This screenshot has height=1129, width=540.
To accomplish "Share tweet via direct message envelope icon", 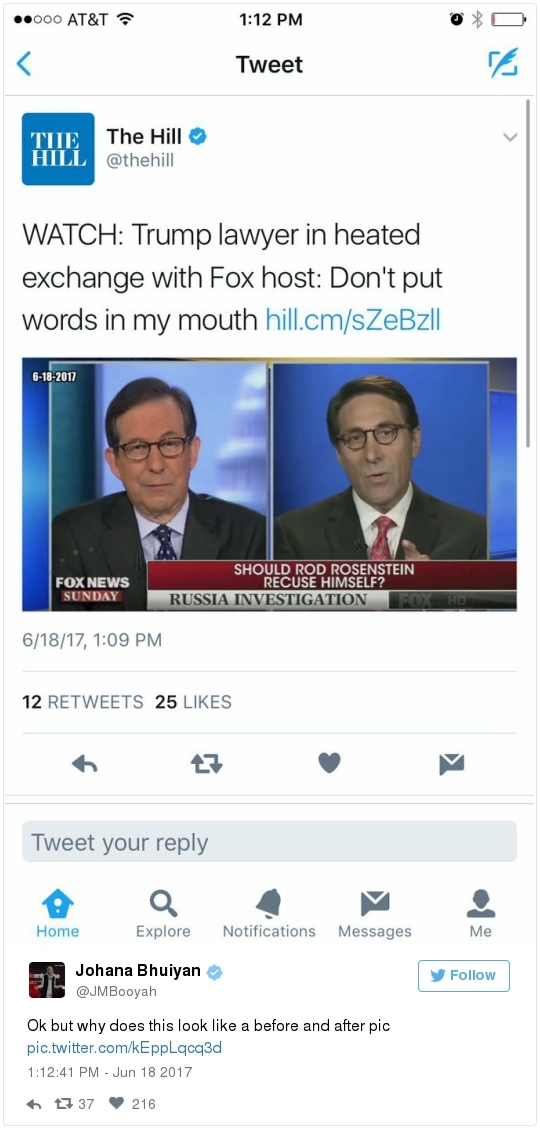I will [451, 764].
